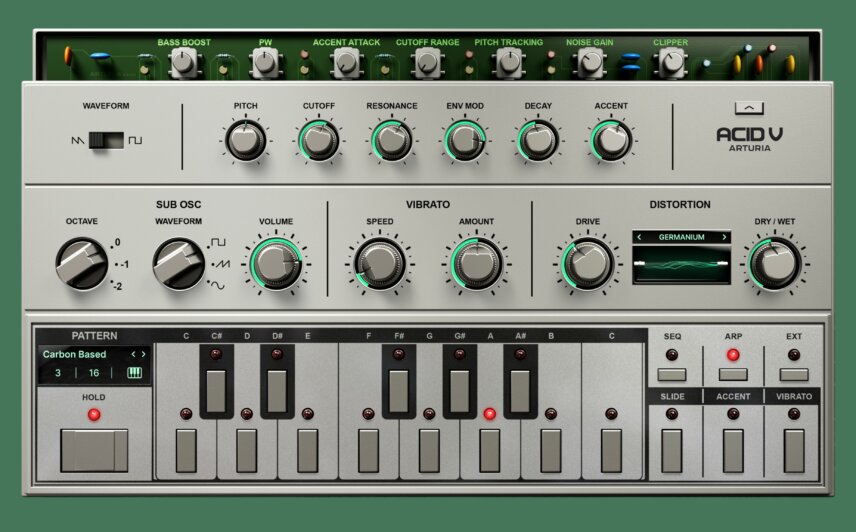Click the Accent knob in top row
Viewport: 856px width, 532px height.
click(x=611, y=141)
